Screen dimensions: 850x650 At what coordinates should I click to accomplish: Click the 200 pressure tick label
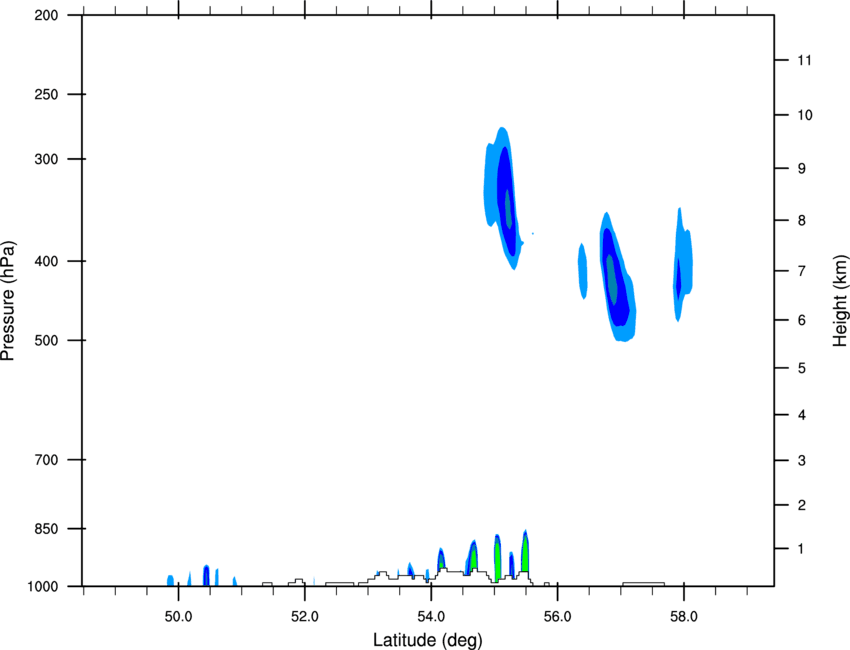click(x=46, y=16)
